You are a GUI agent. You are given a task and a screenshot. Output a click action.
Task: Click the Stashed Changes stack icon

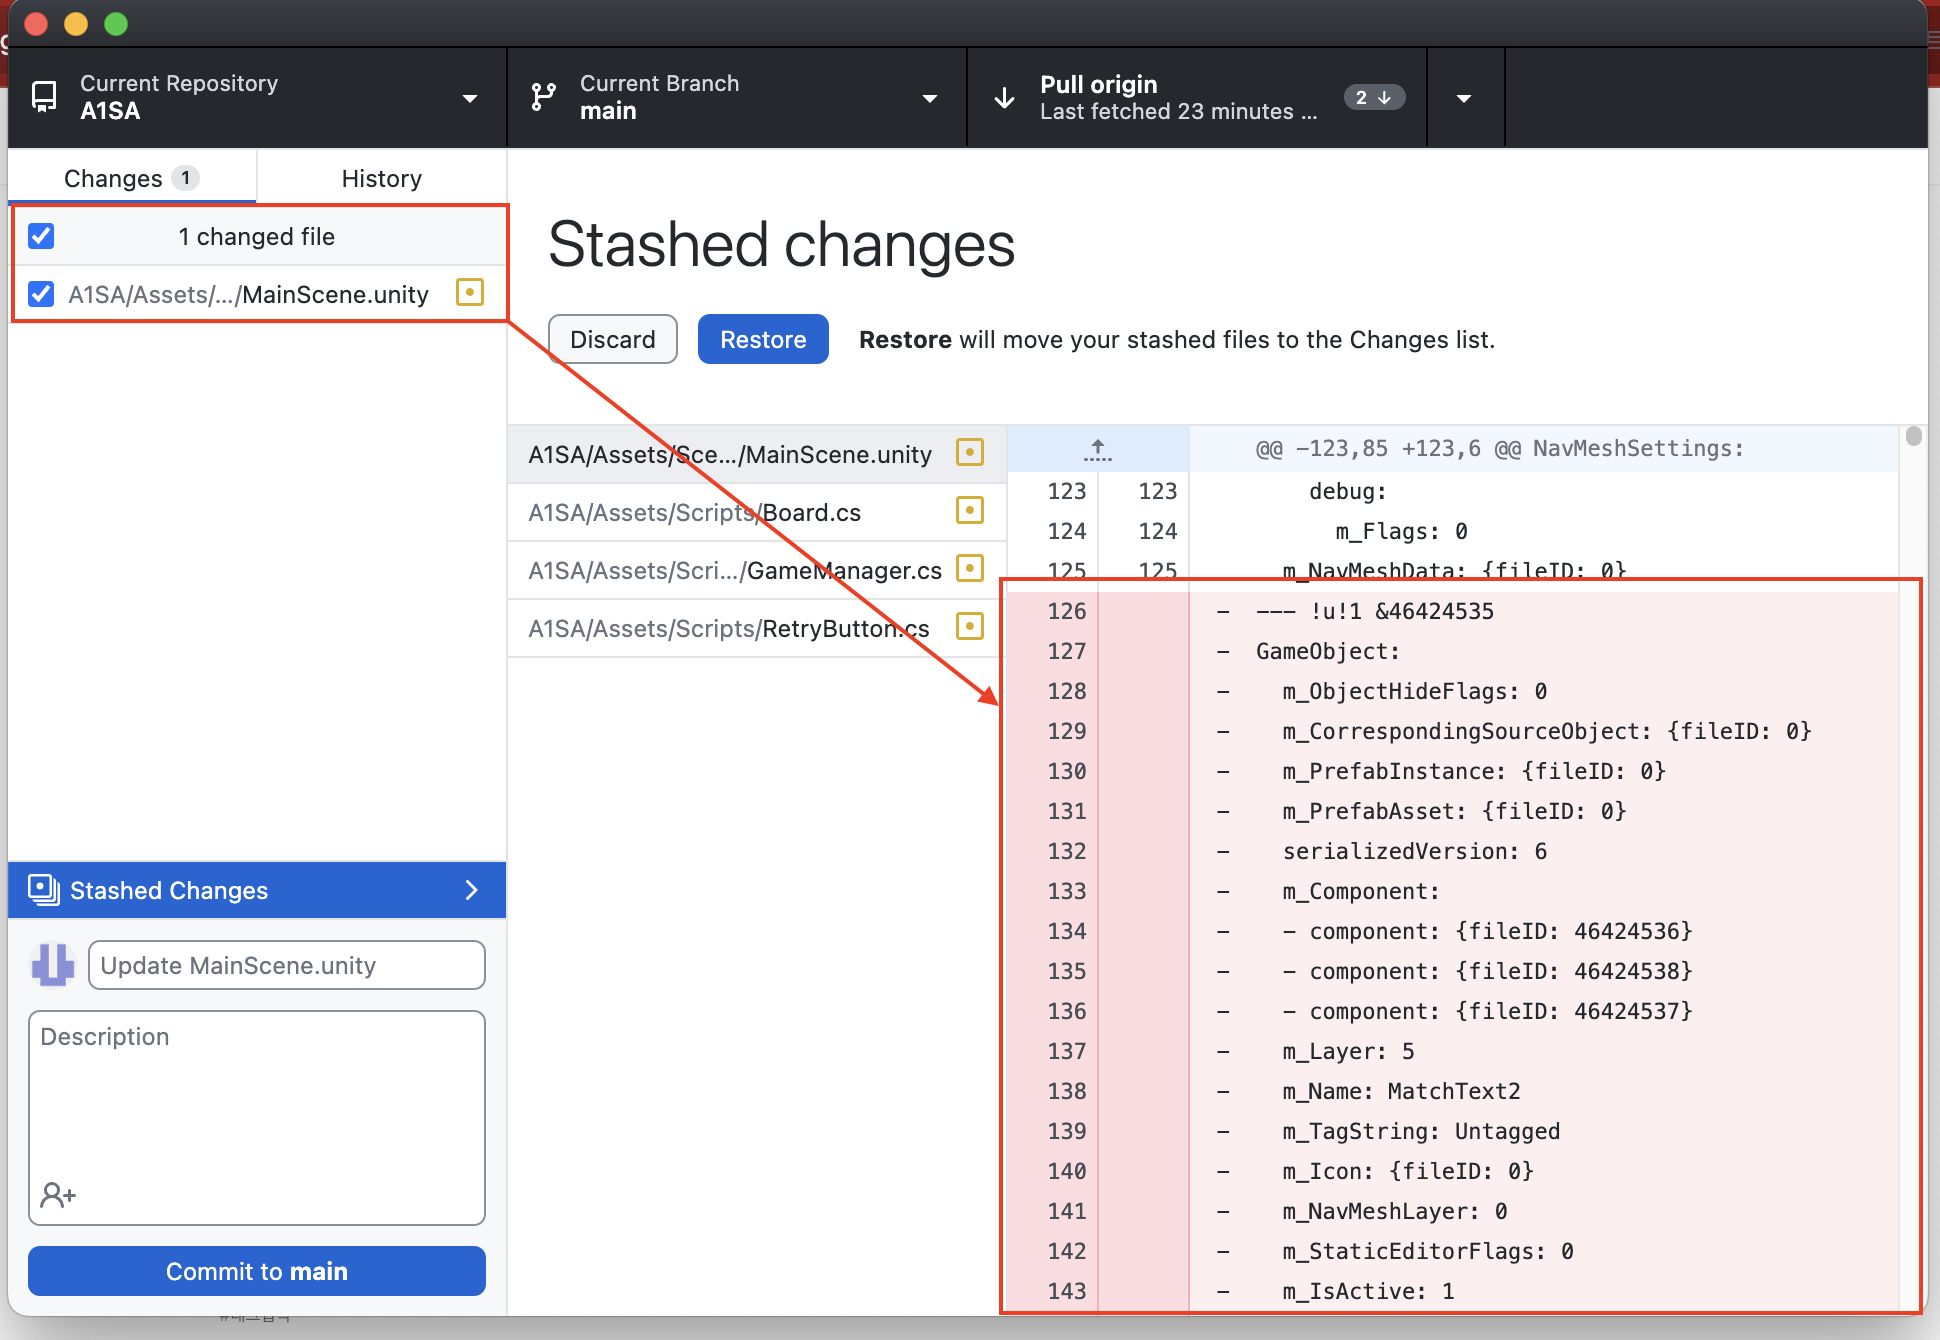[x=44, y=889]
